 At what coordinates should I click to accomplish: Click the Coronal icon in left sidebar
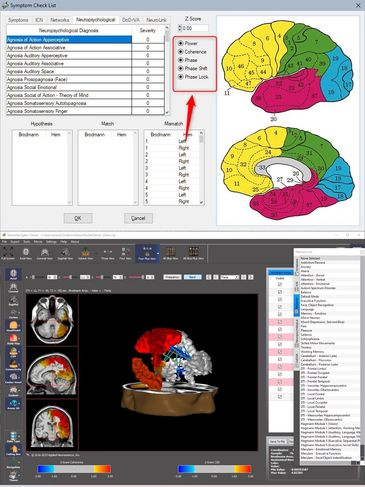13,288
